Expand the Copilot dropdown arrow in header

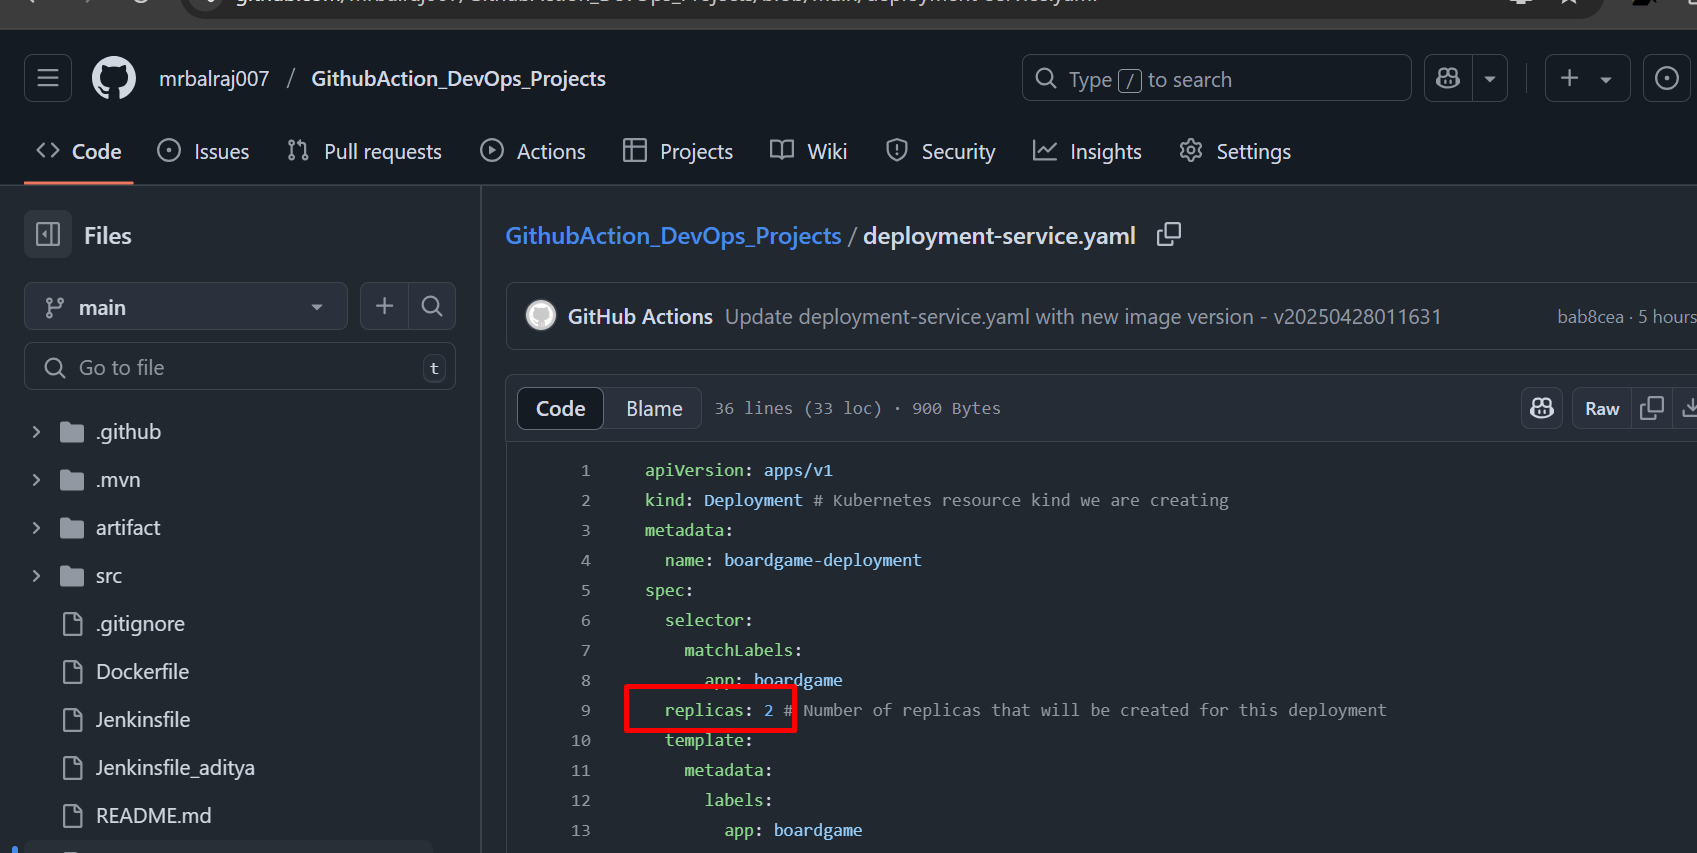click(x=1489, y=78)
